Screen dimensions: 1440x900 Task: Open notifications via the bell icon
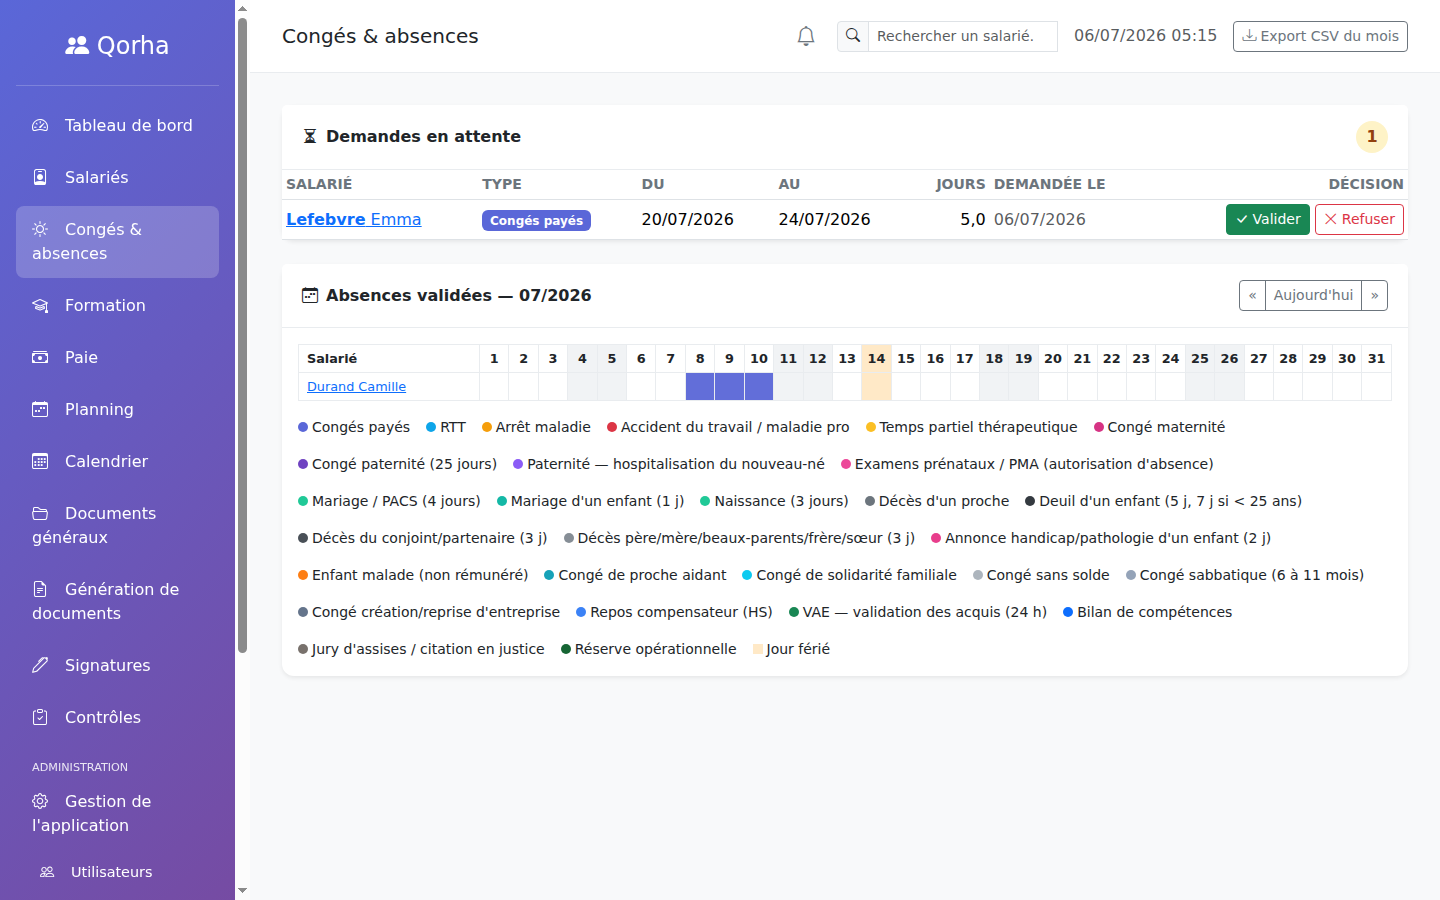point(806,36)
